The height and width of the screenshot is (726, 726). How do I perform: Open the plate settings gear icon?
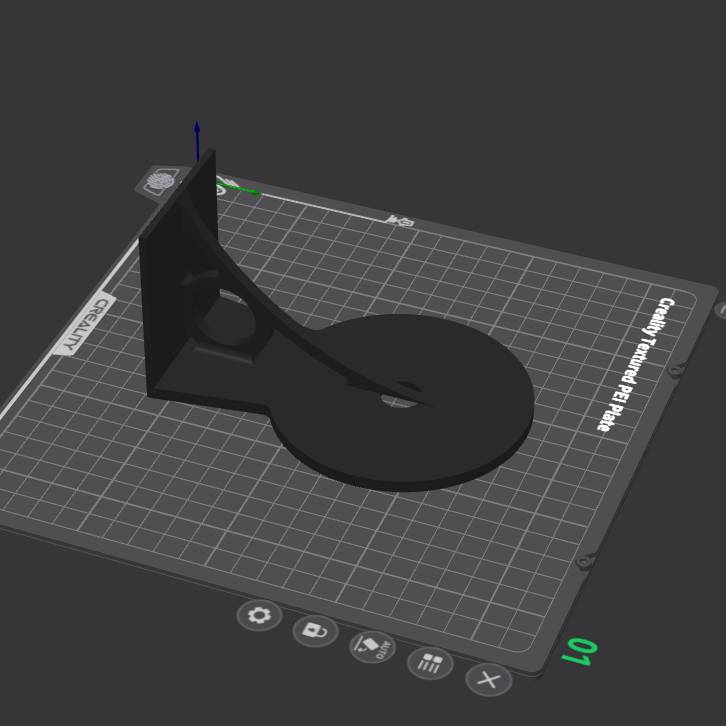[x=259, y=615]
